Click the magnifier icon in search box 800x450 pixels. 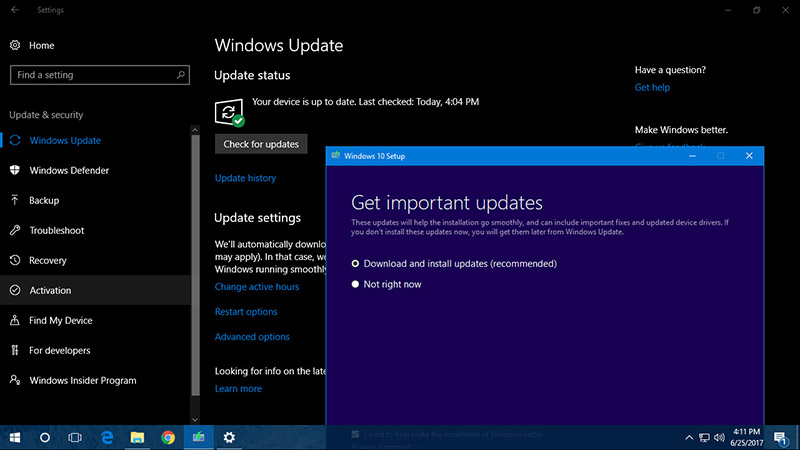180,75
